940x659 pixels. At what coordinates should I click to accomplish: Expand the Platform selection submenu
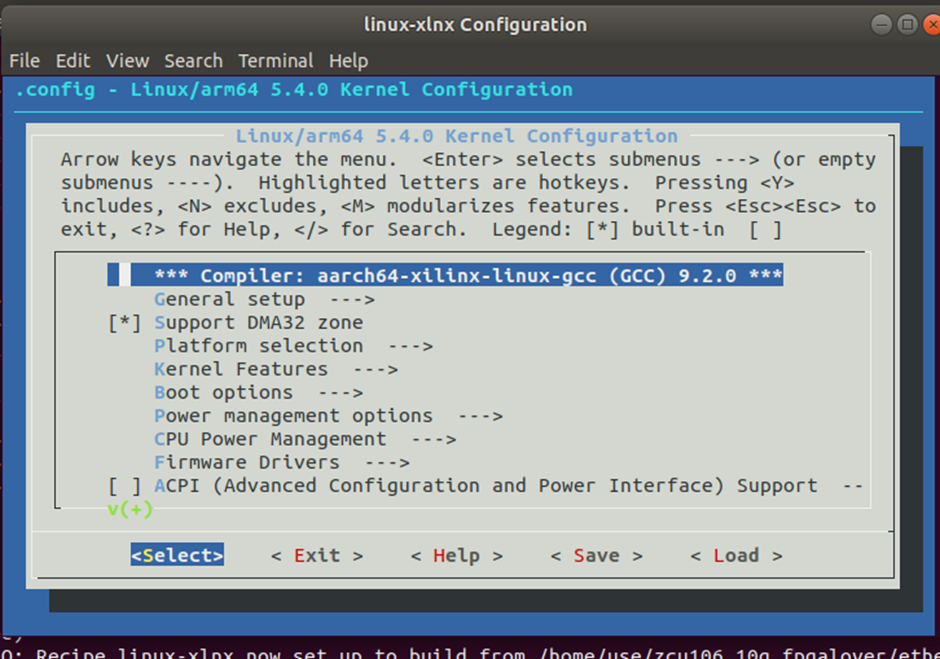[x=294, y=346]
